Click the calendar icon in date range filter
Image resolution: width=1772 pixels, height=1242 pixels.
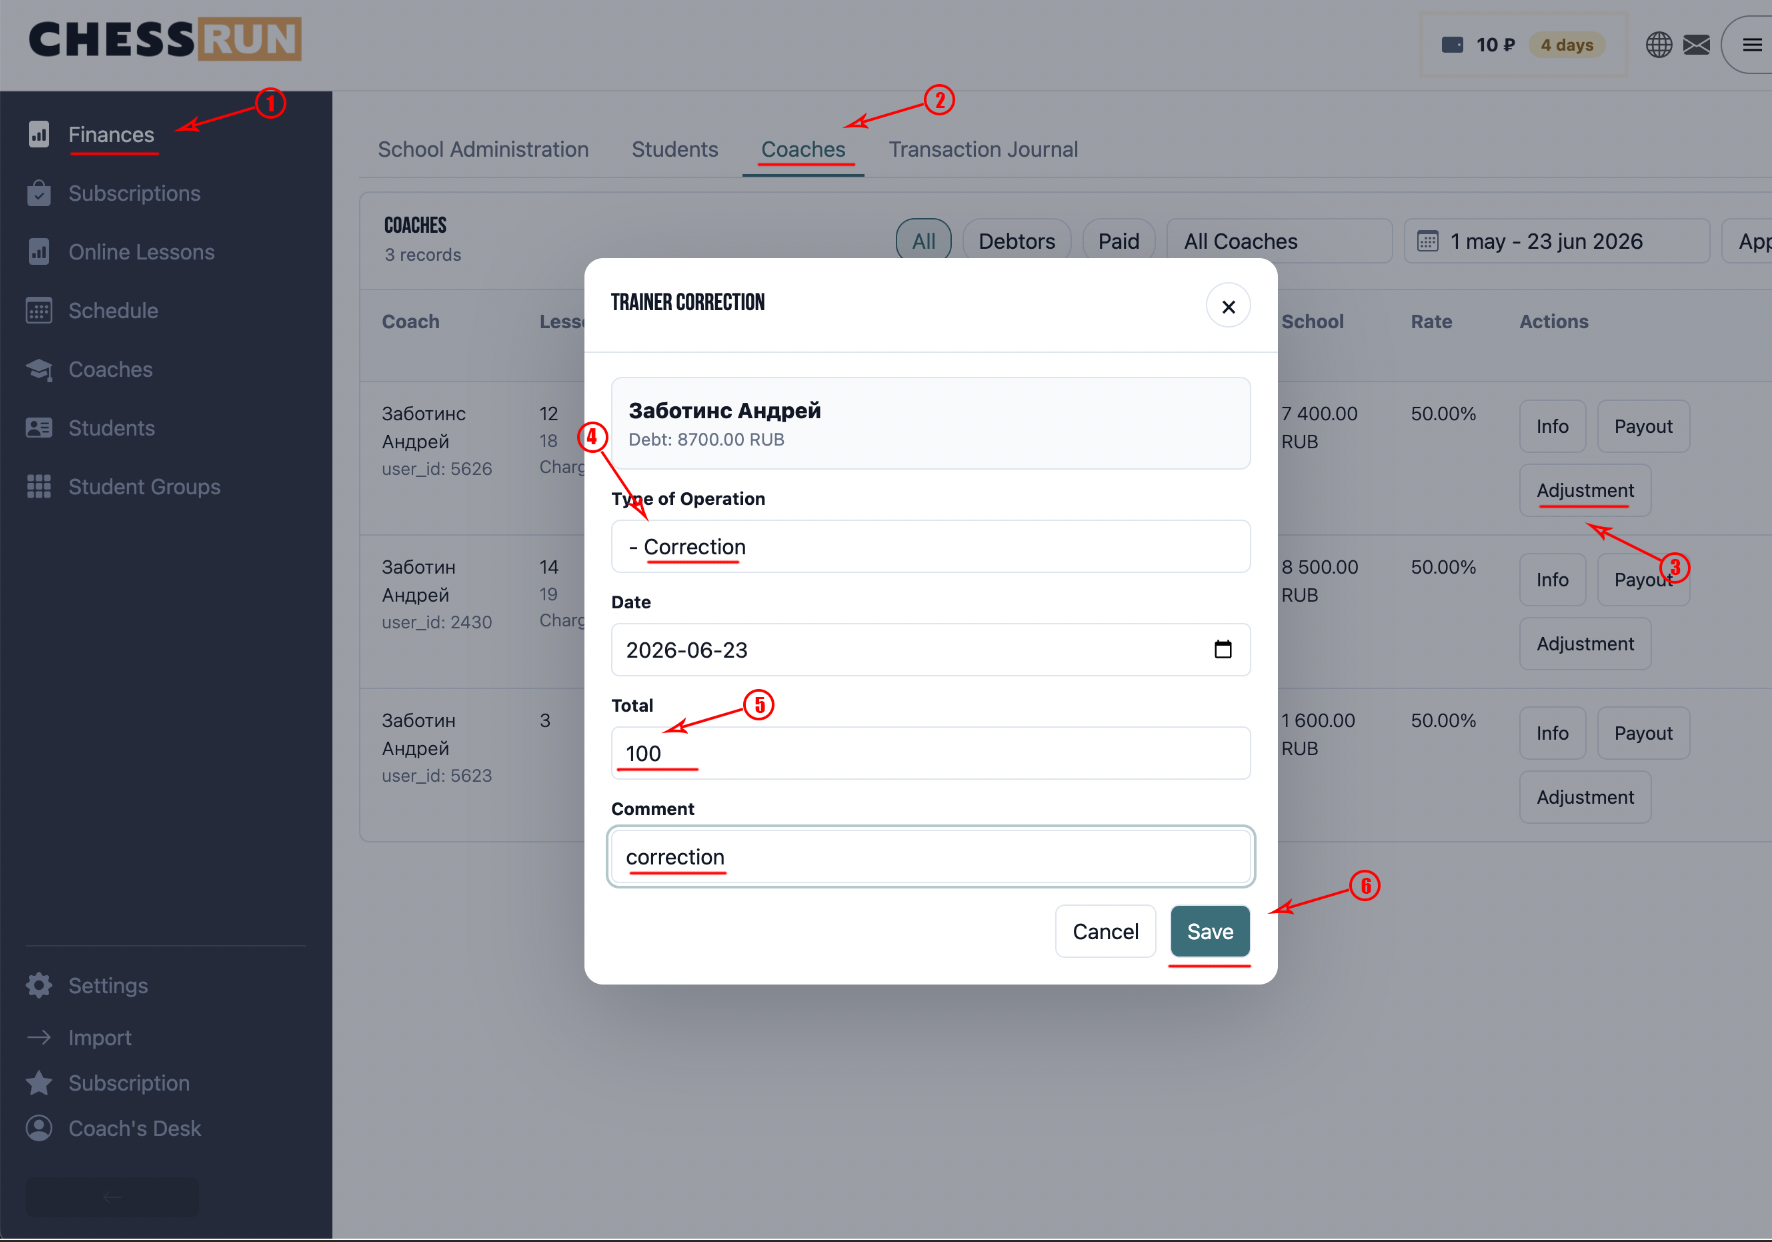(1428, 241)
